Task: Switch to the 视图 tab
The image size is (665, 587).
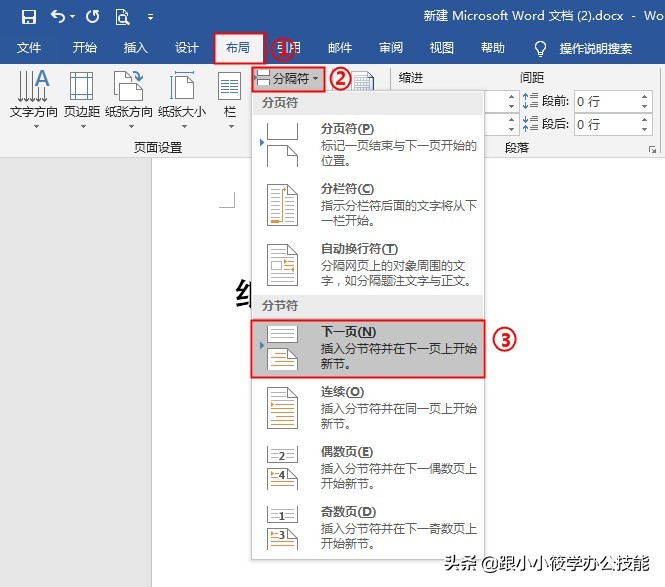Action: 441,48
